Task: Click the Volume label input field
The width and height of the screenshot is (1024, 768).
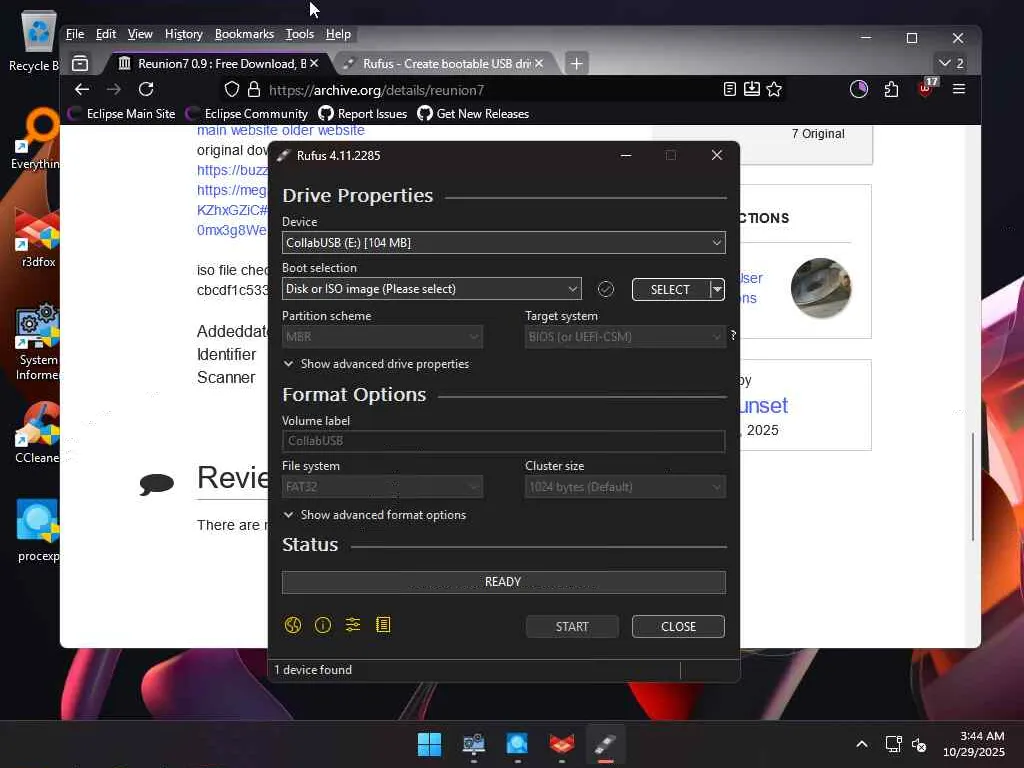Action: 504,441
